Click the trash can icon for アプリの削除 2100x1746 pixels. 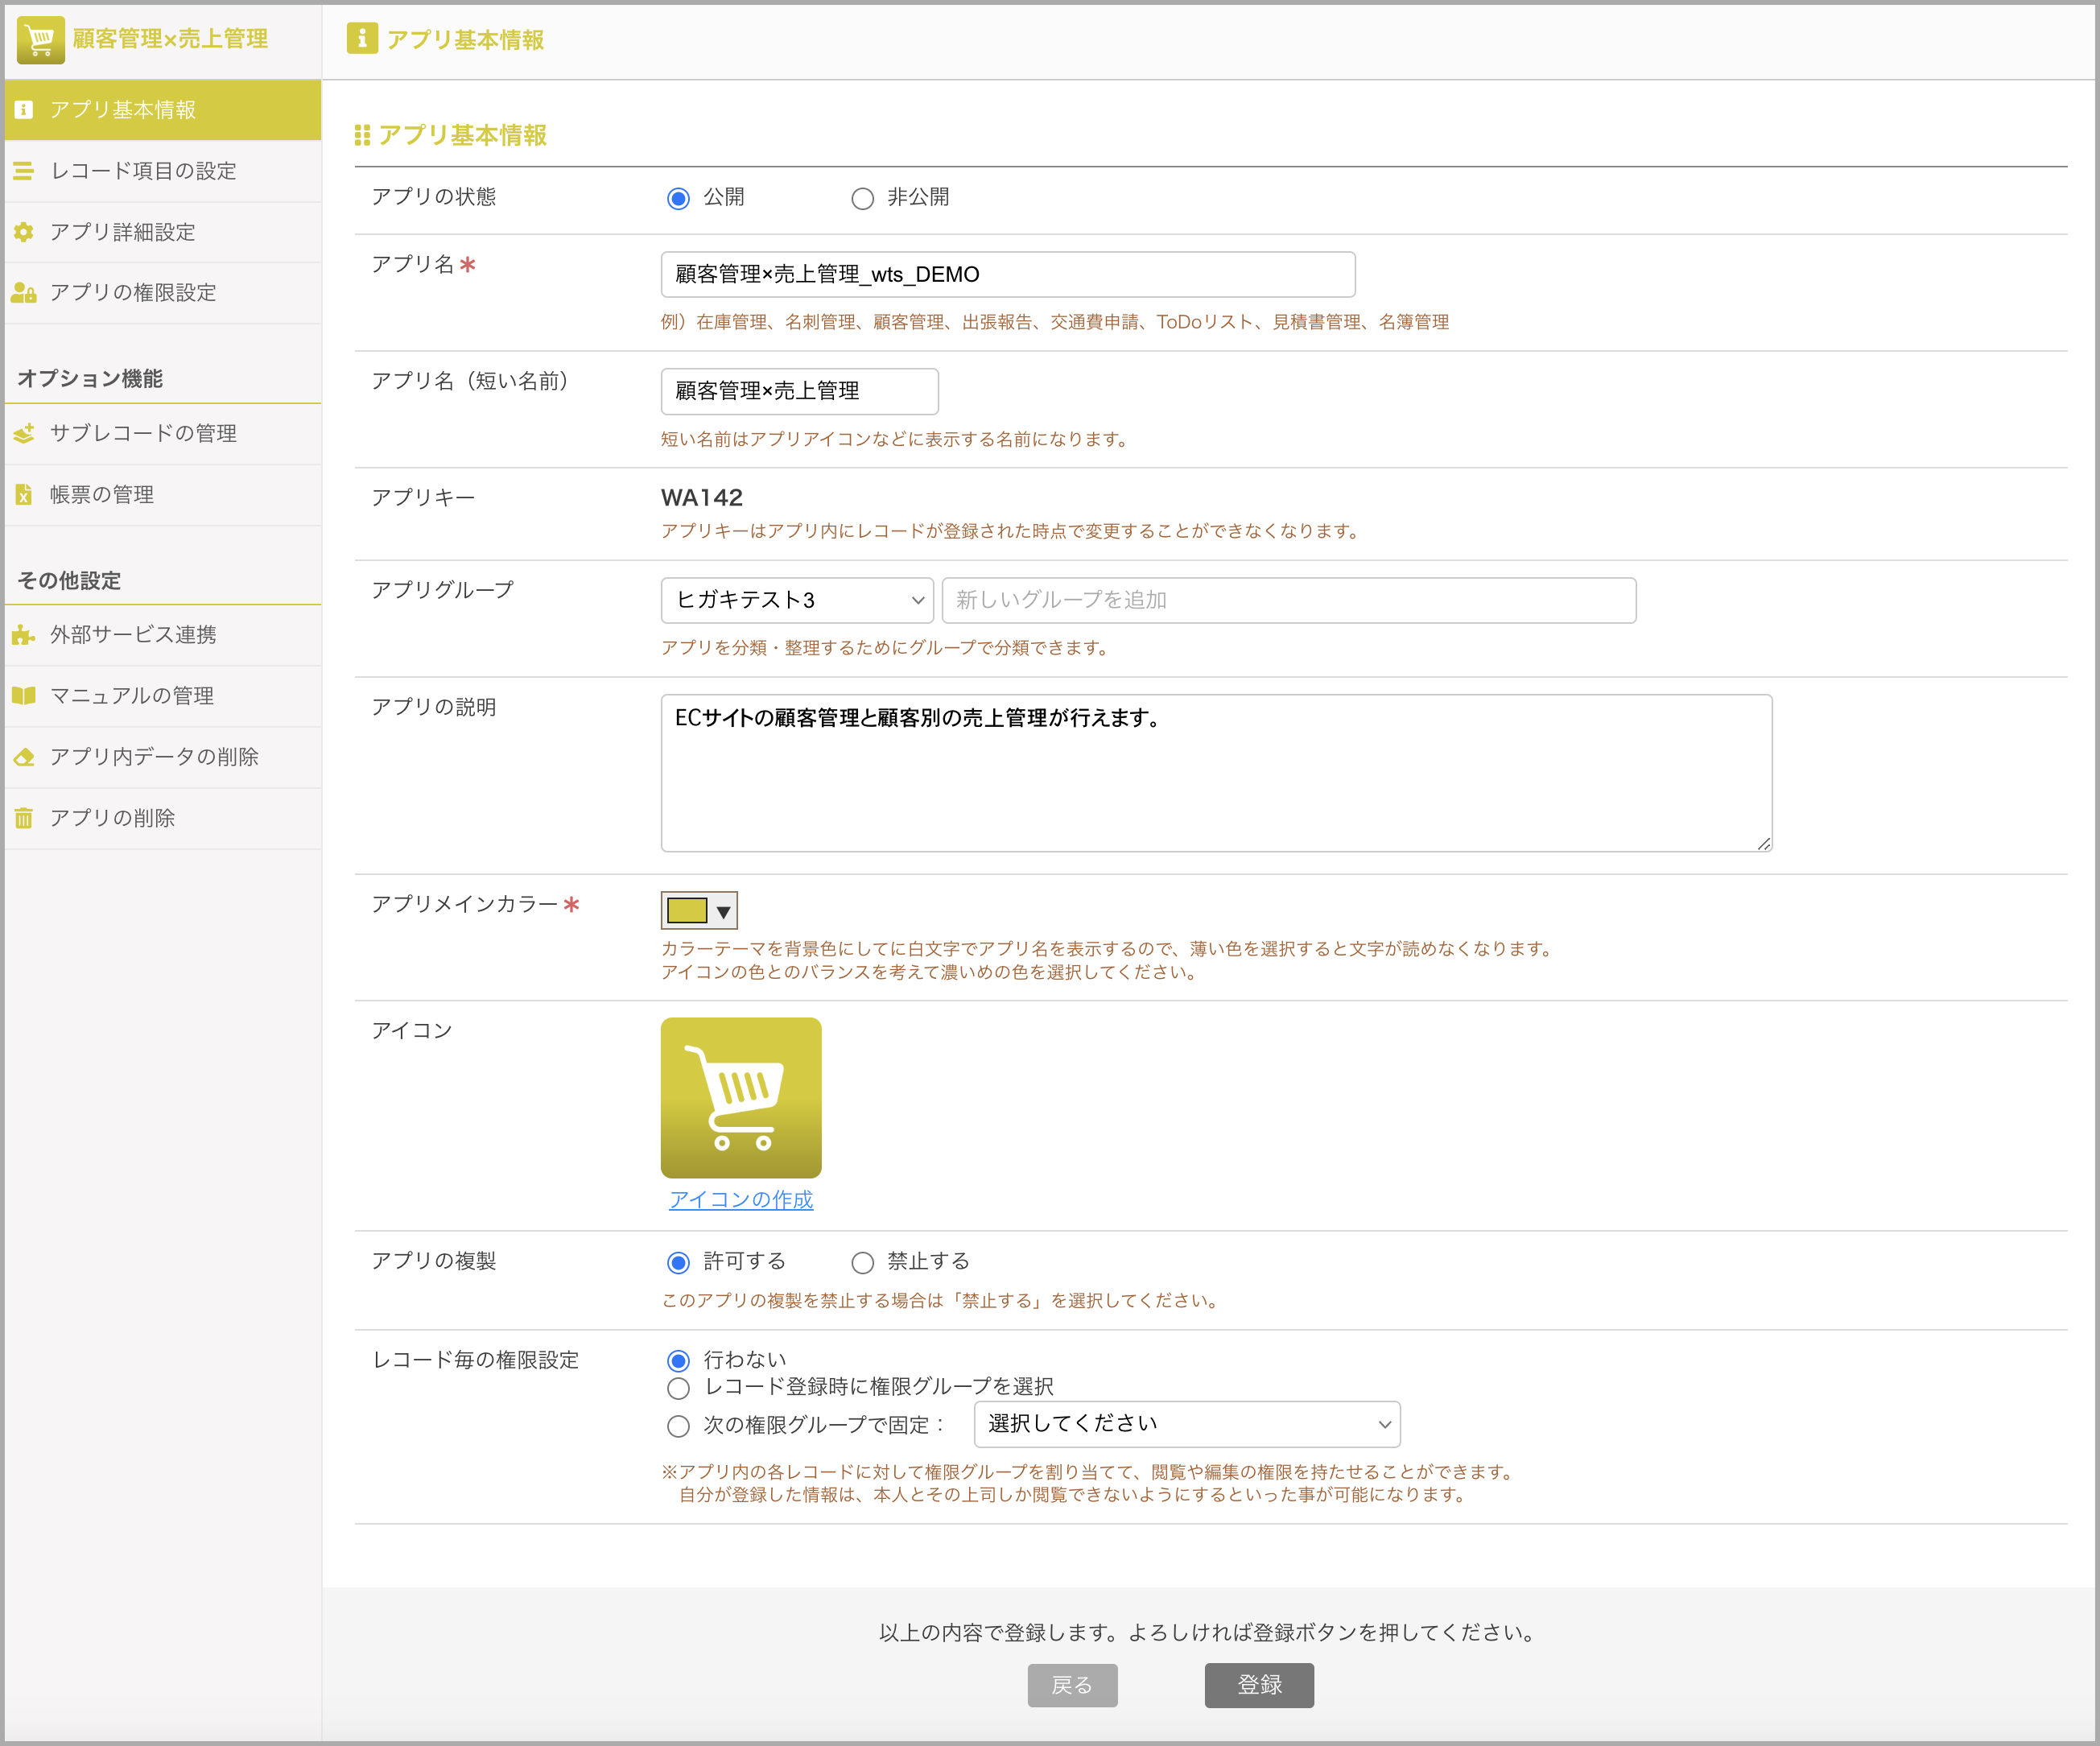click(x=24, y=818)
